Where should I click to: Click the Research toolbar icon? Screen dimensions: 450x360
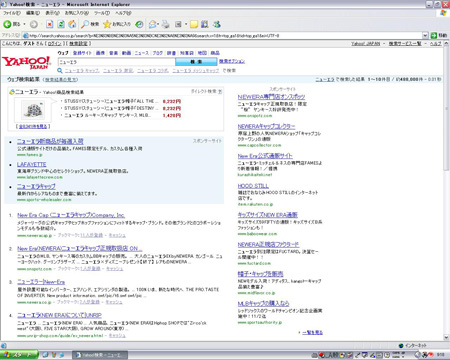[205, 24]
